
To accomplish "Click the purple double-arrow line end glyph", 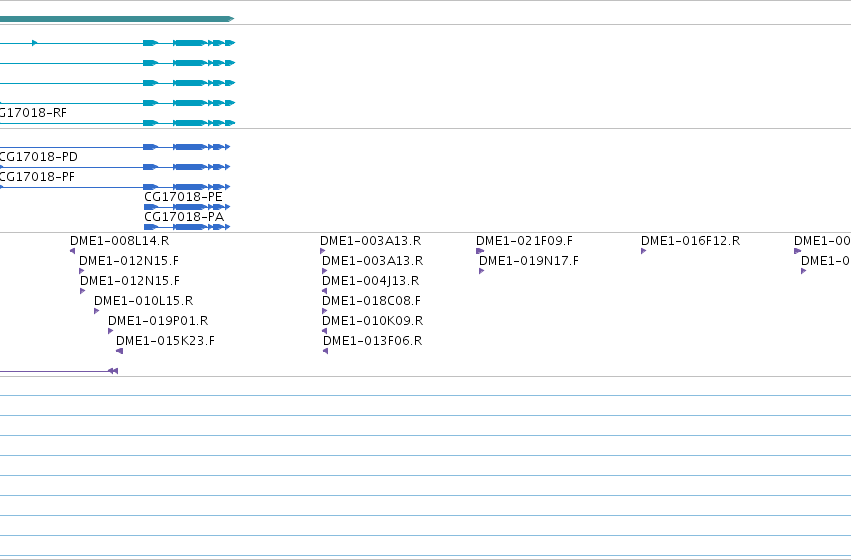I will click(113, 371).
